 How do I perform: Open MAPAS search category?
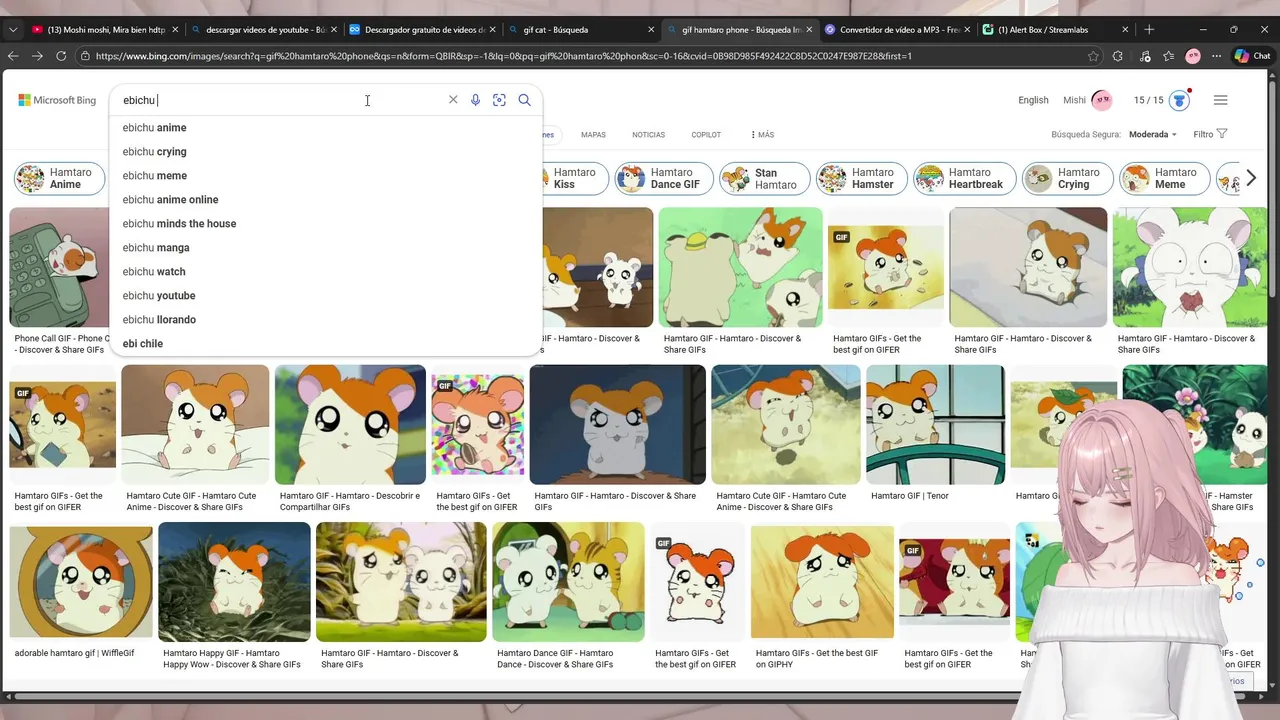(593, 135)
